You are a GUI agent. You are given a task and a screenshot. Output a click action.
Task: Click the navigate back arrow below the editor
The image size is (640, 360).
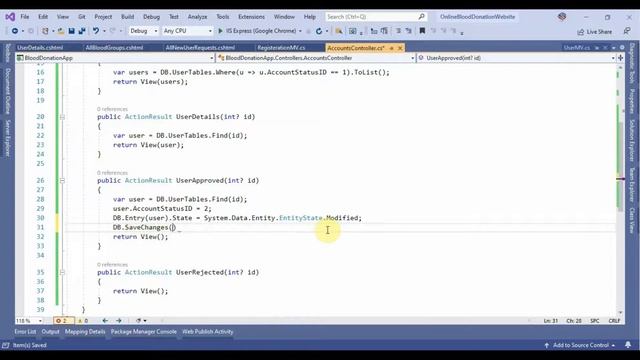point(105,321)
